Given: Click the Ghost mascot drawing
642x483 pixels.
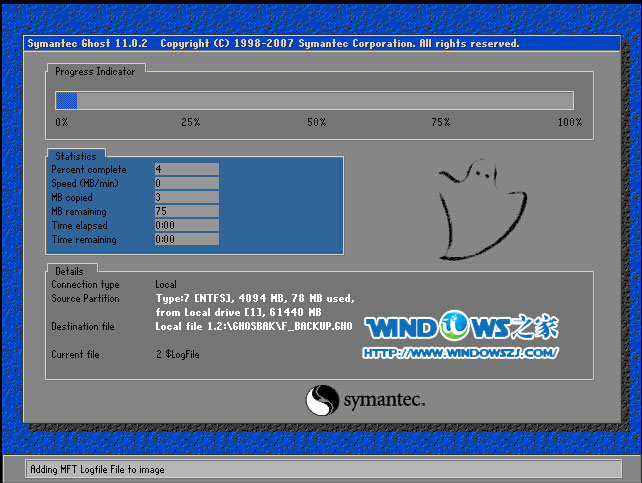Looking at the screenshot, I should (479, 203).
